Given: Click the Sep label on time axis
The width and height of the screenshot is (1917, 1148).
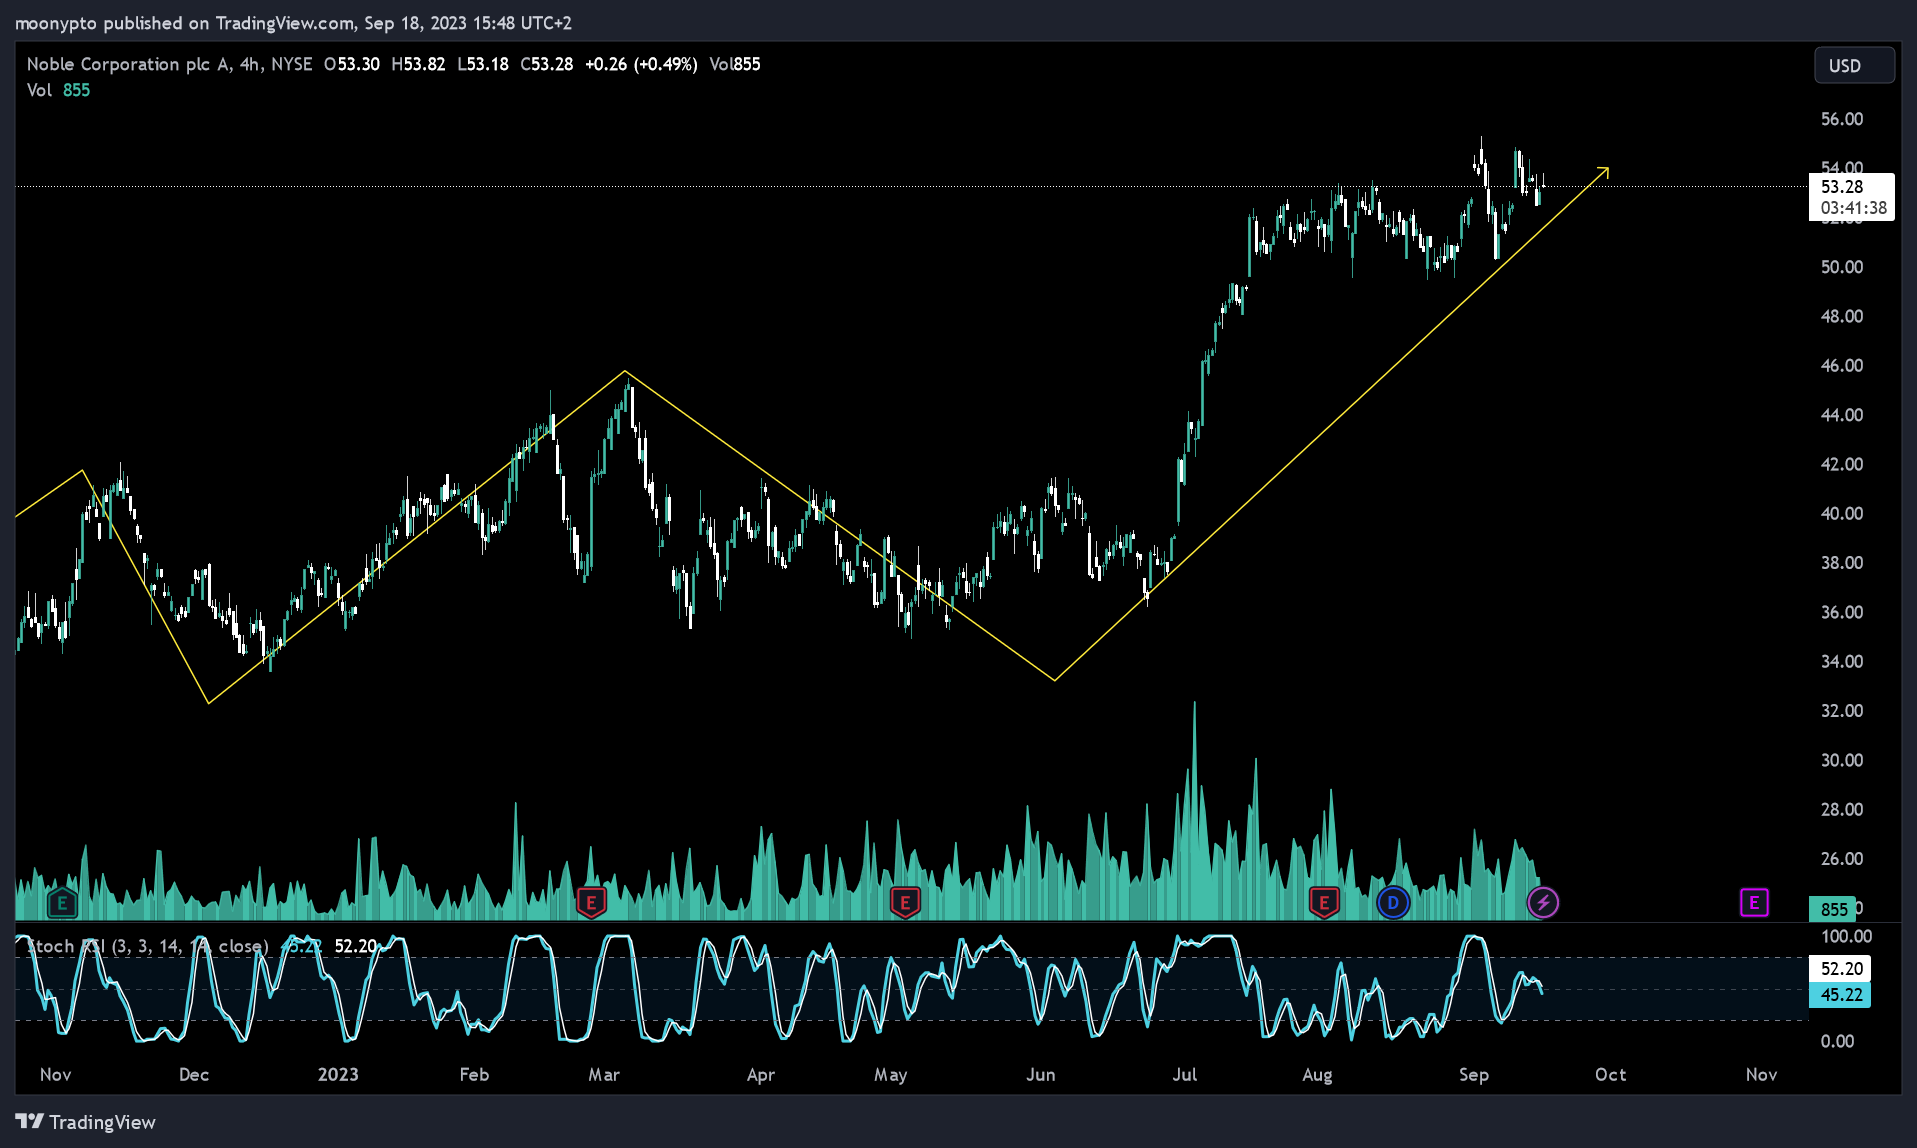Looking at the screenshot, I should [1474, 1075].
